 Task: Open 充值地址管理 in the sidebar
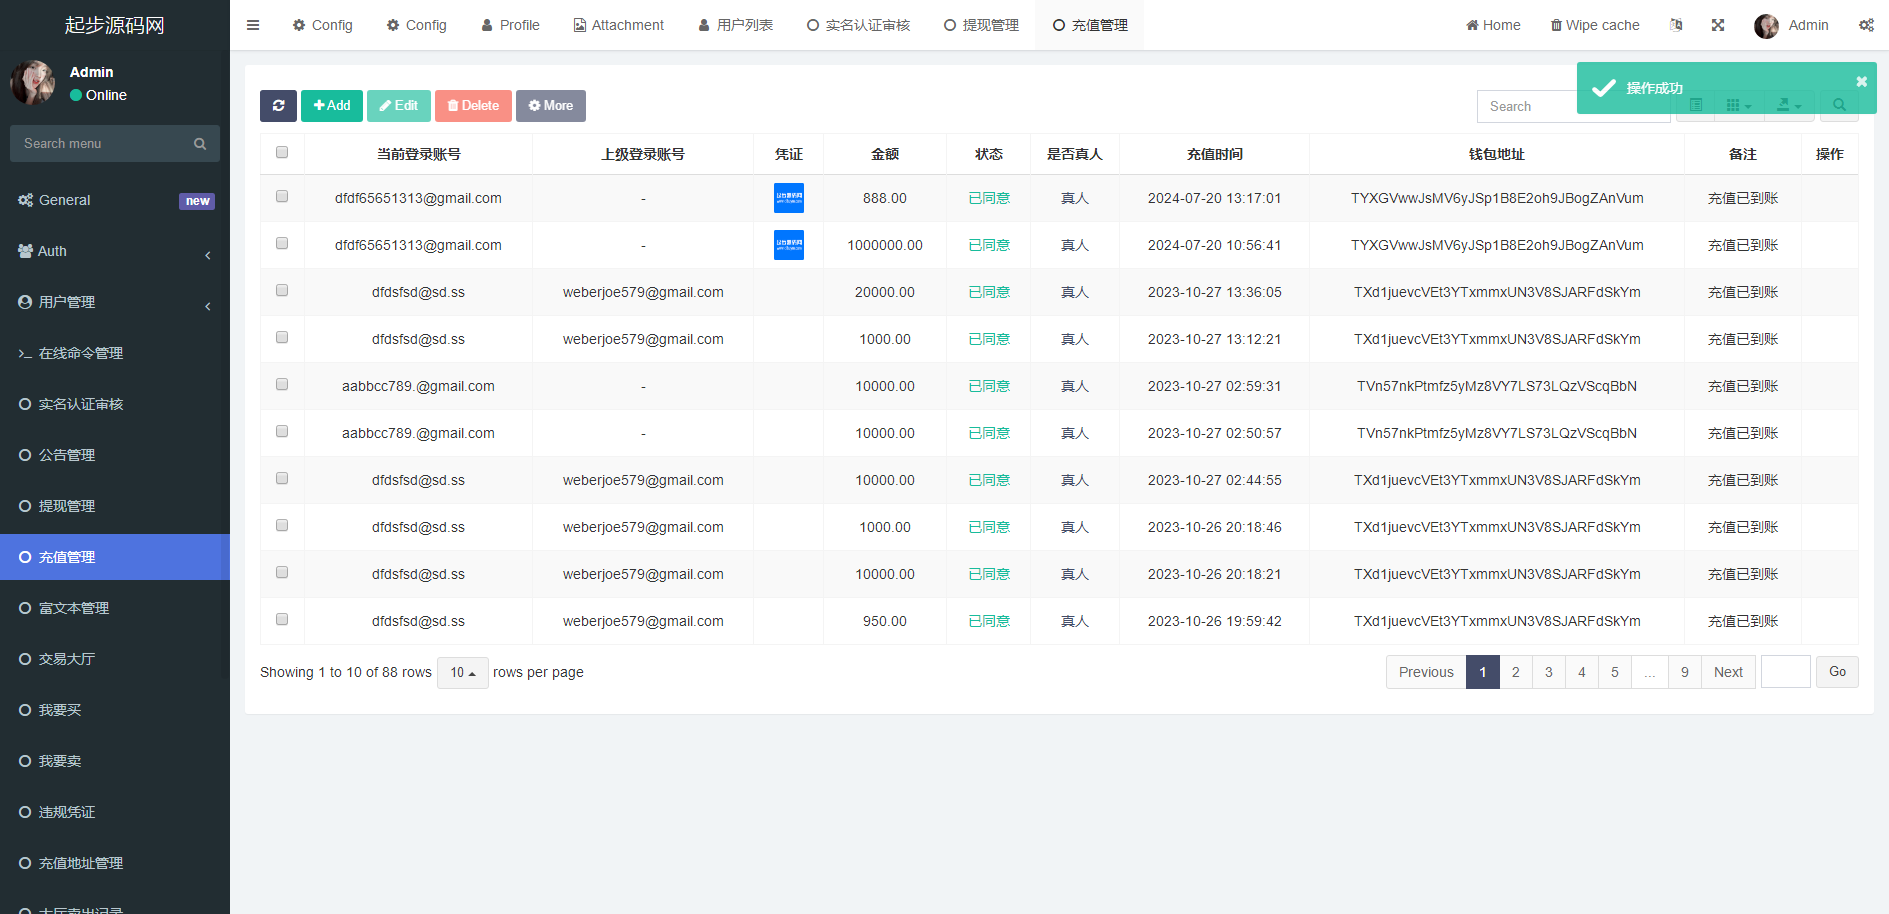click(x=81, y=863)
